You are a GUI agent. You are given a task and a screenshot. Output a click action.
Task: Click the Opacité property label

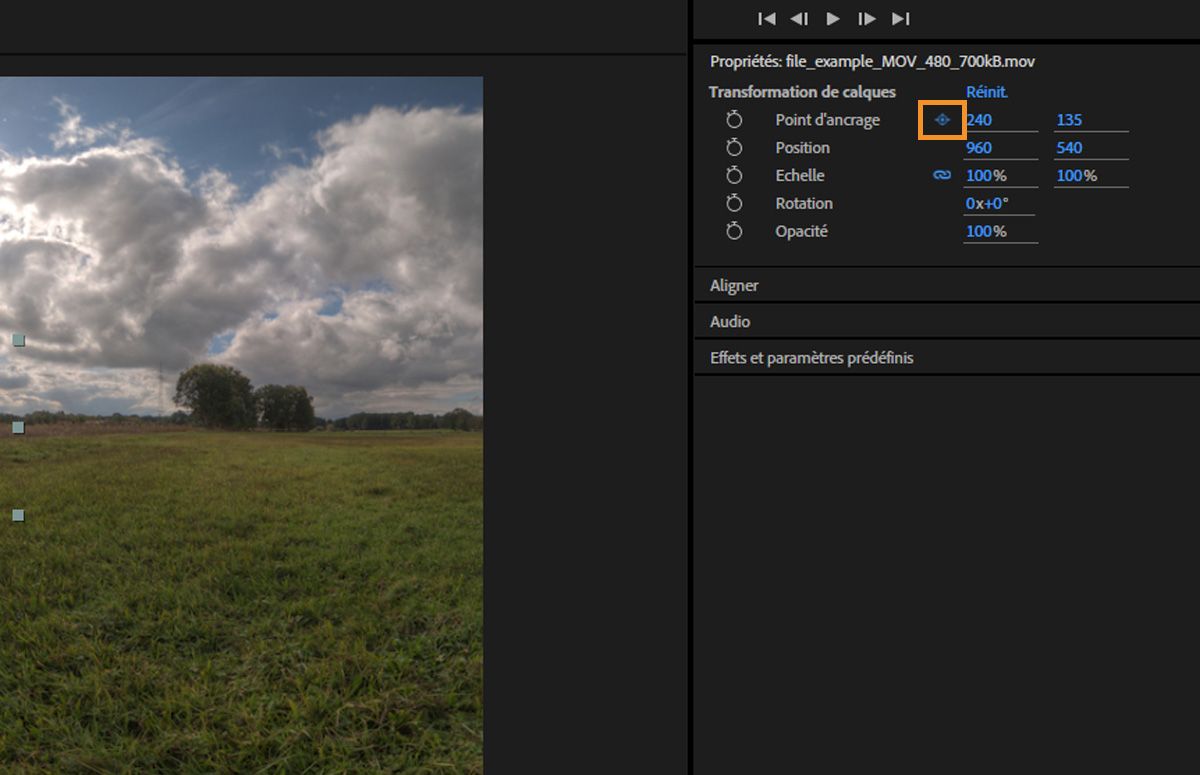(x=801, y=232)
